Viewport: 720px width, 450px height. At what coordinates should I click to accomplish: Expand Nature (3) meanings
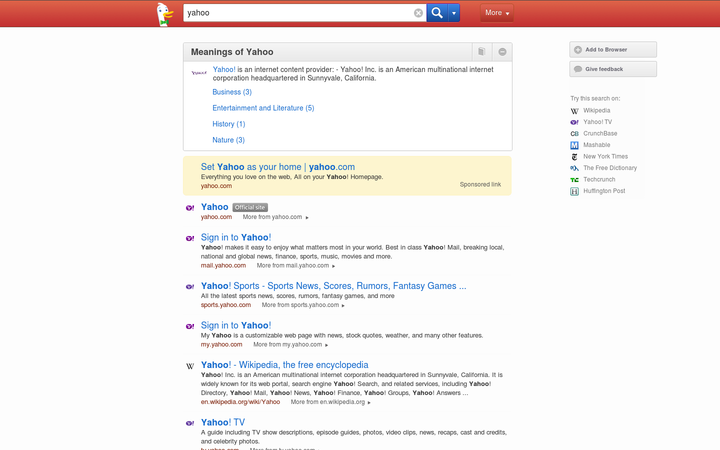pyautogui.click(x=228, y=140)
